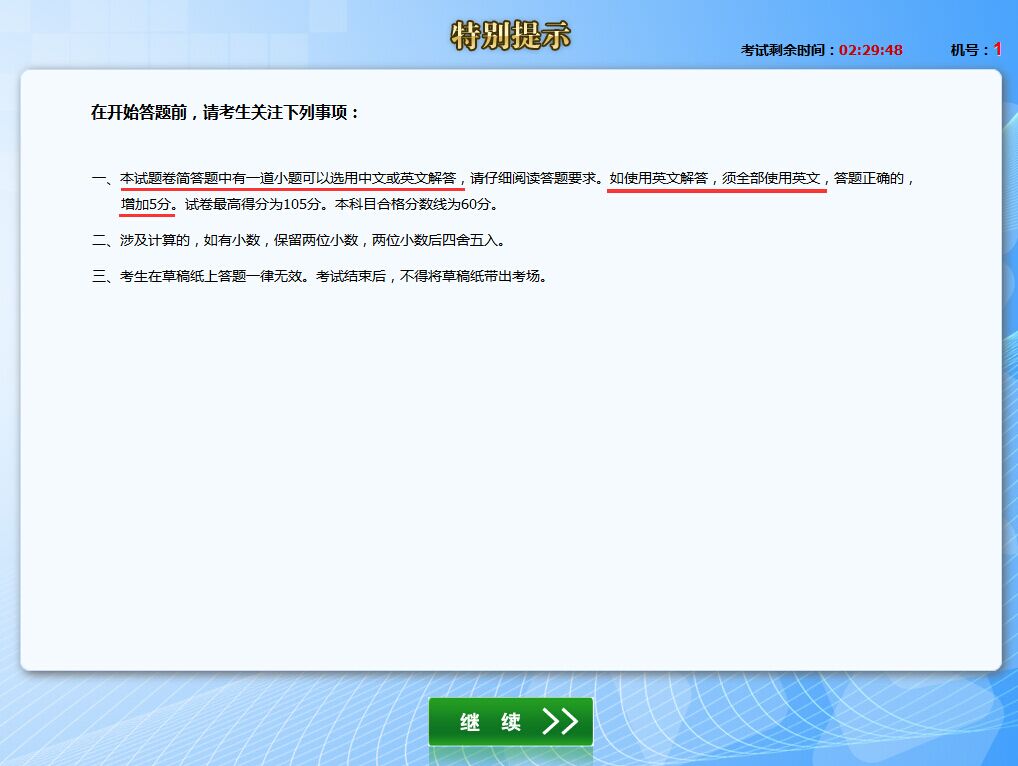Viewport: 1018px width, 766px height.
Task: Click the bold heading 在开始答题前
Action: (x=225, y=113)
